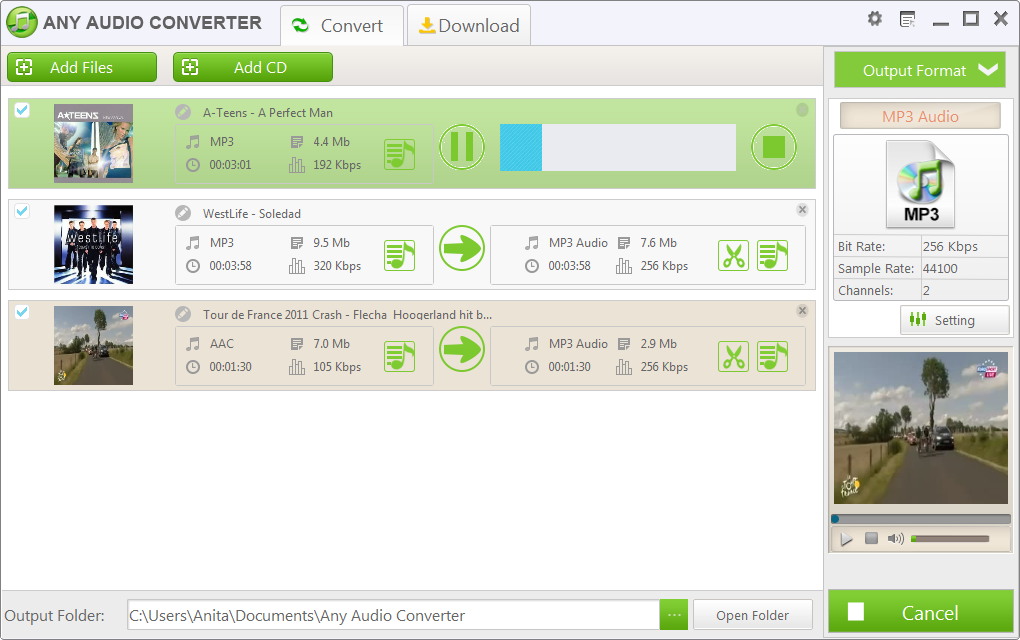Click the output folder path field

coord(390,614)
